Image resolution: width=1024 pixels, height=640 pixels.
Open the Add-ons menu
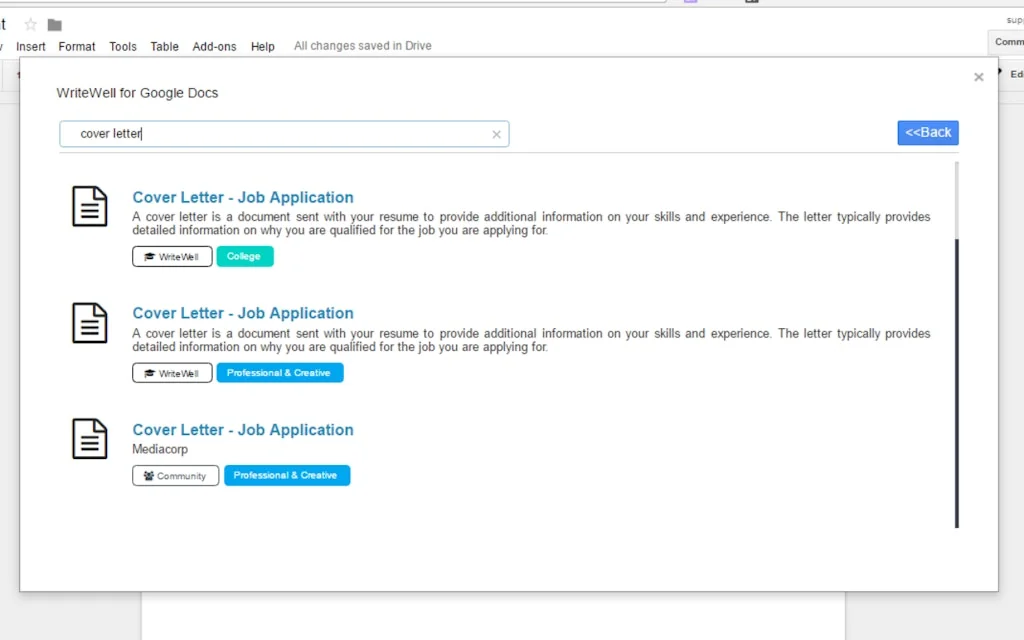[214, 46]
